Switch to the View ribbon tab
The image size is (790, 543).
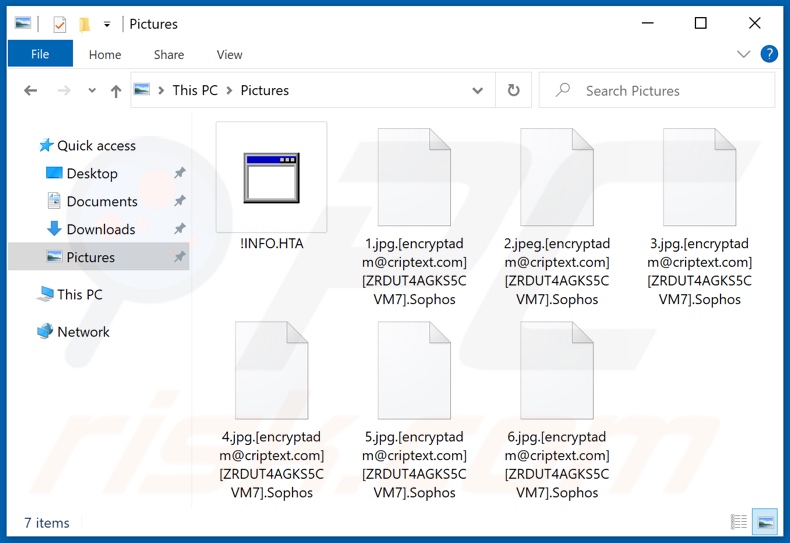coord(229,55)
